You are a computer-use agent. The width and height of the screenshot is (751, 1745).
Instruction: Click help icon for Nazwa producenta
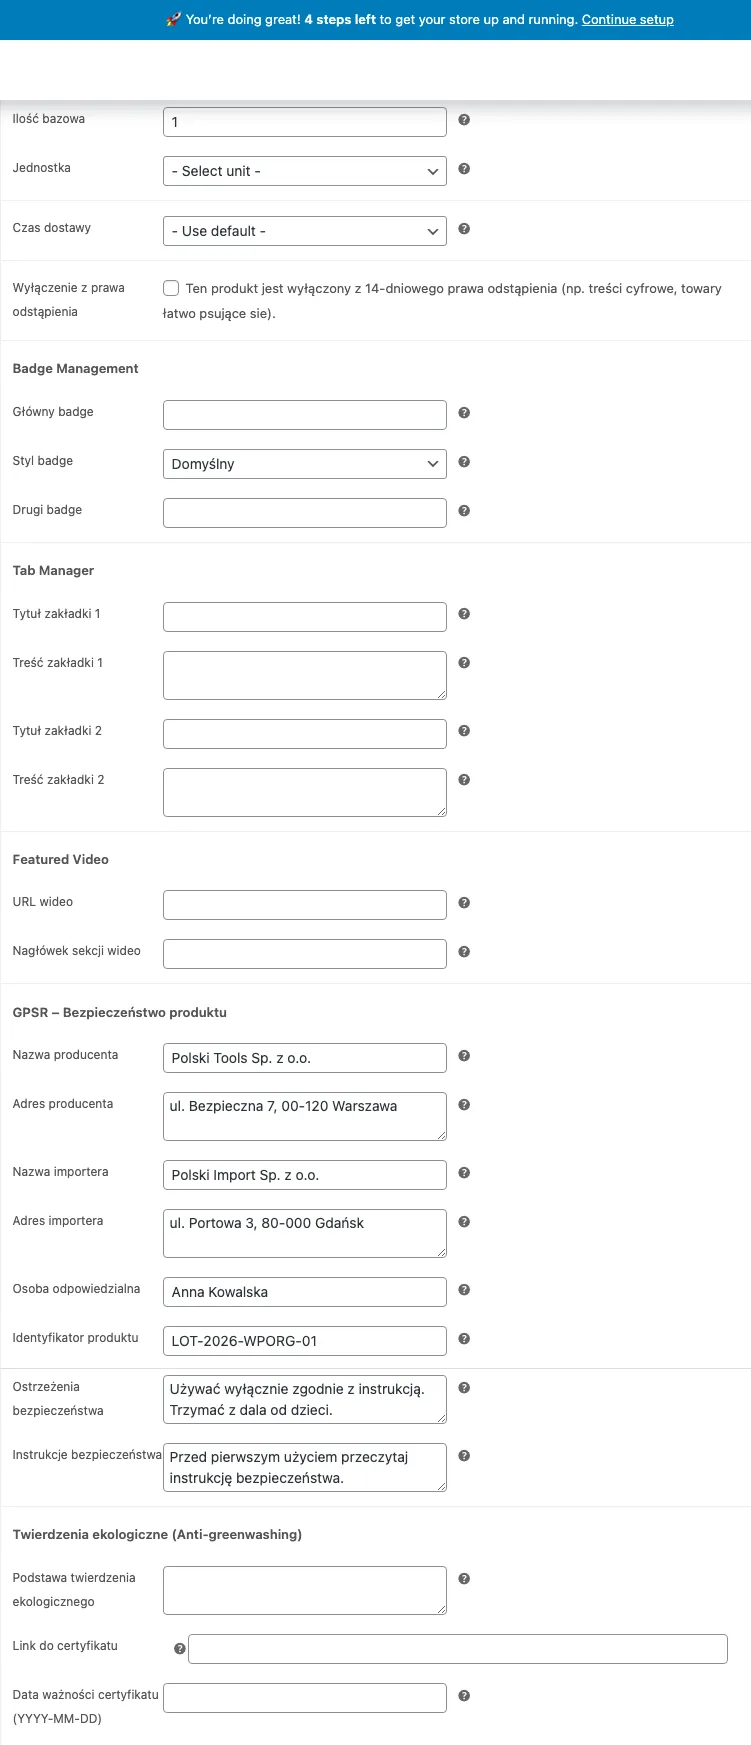(x=463, y=1056)
